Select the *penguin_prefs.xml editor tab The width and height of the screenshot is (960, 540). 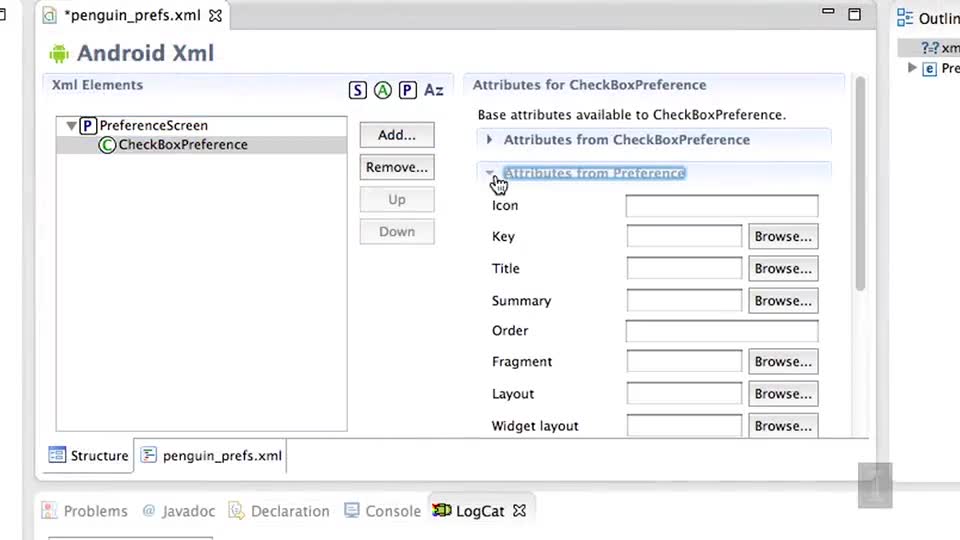pos(132,15)
